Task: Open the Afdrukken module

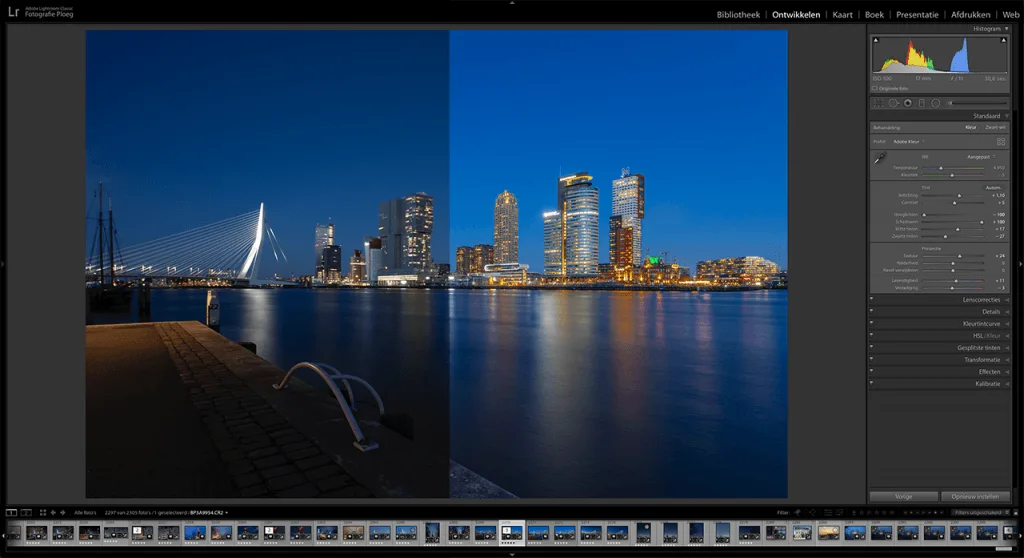Action: coord(970,14)
